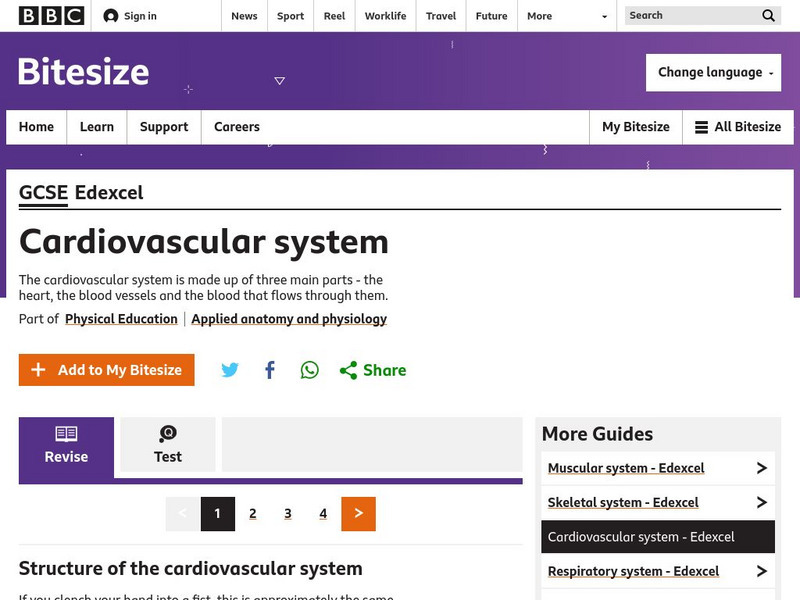This screenshot has width=800, height=600.
Task: Open the Support section
Action: (164, 127)
